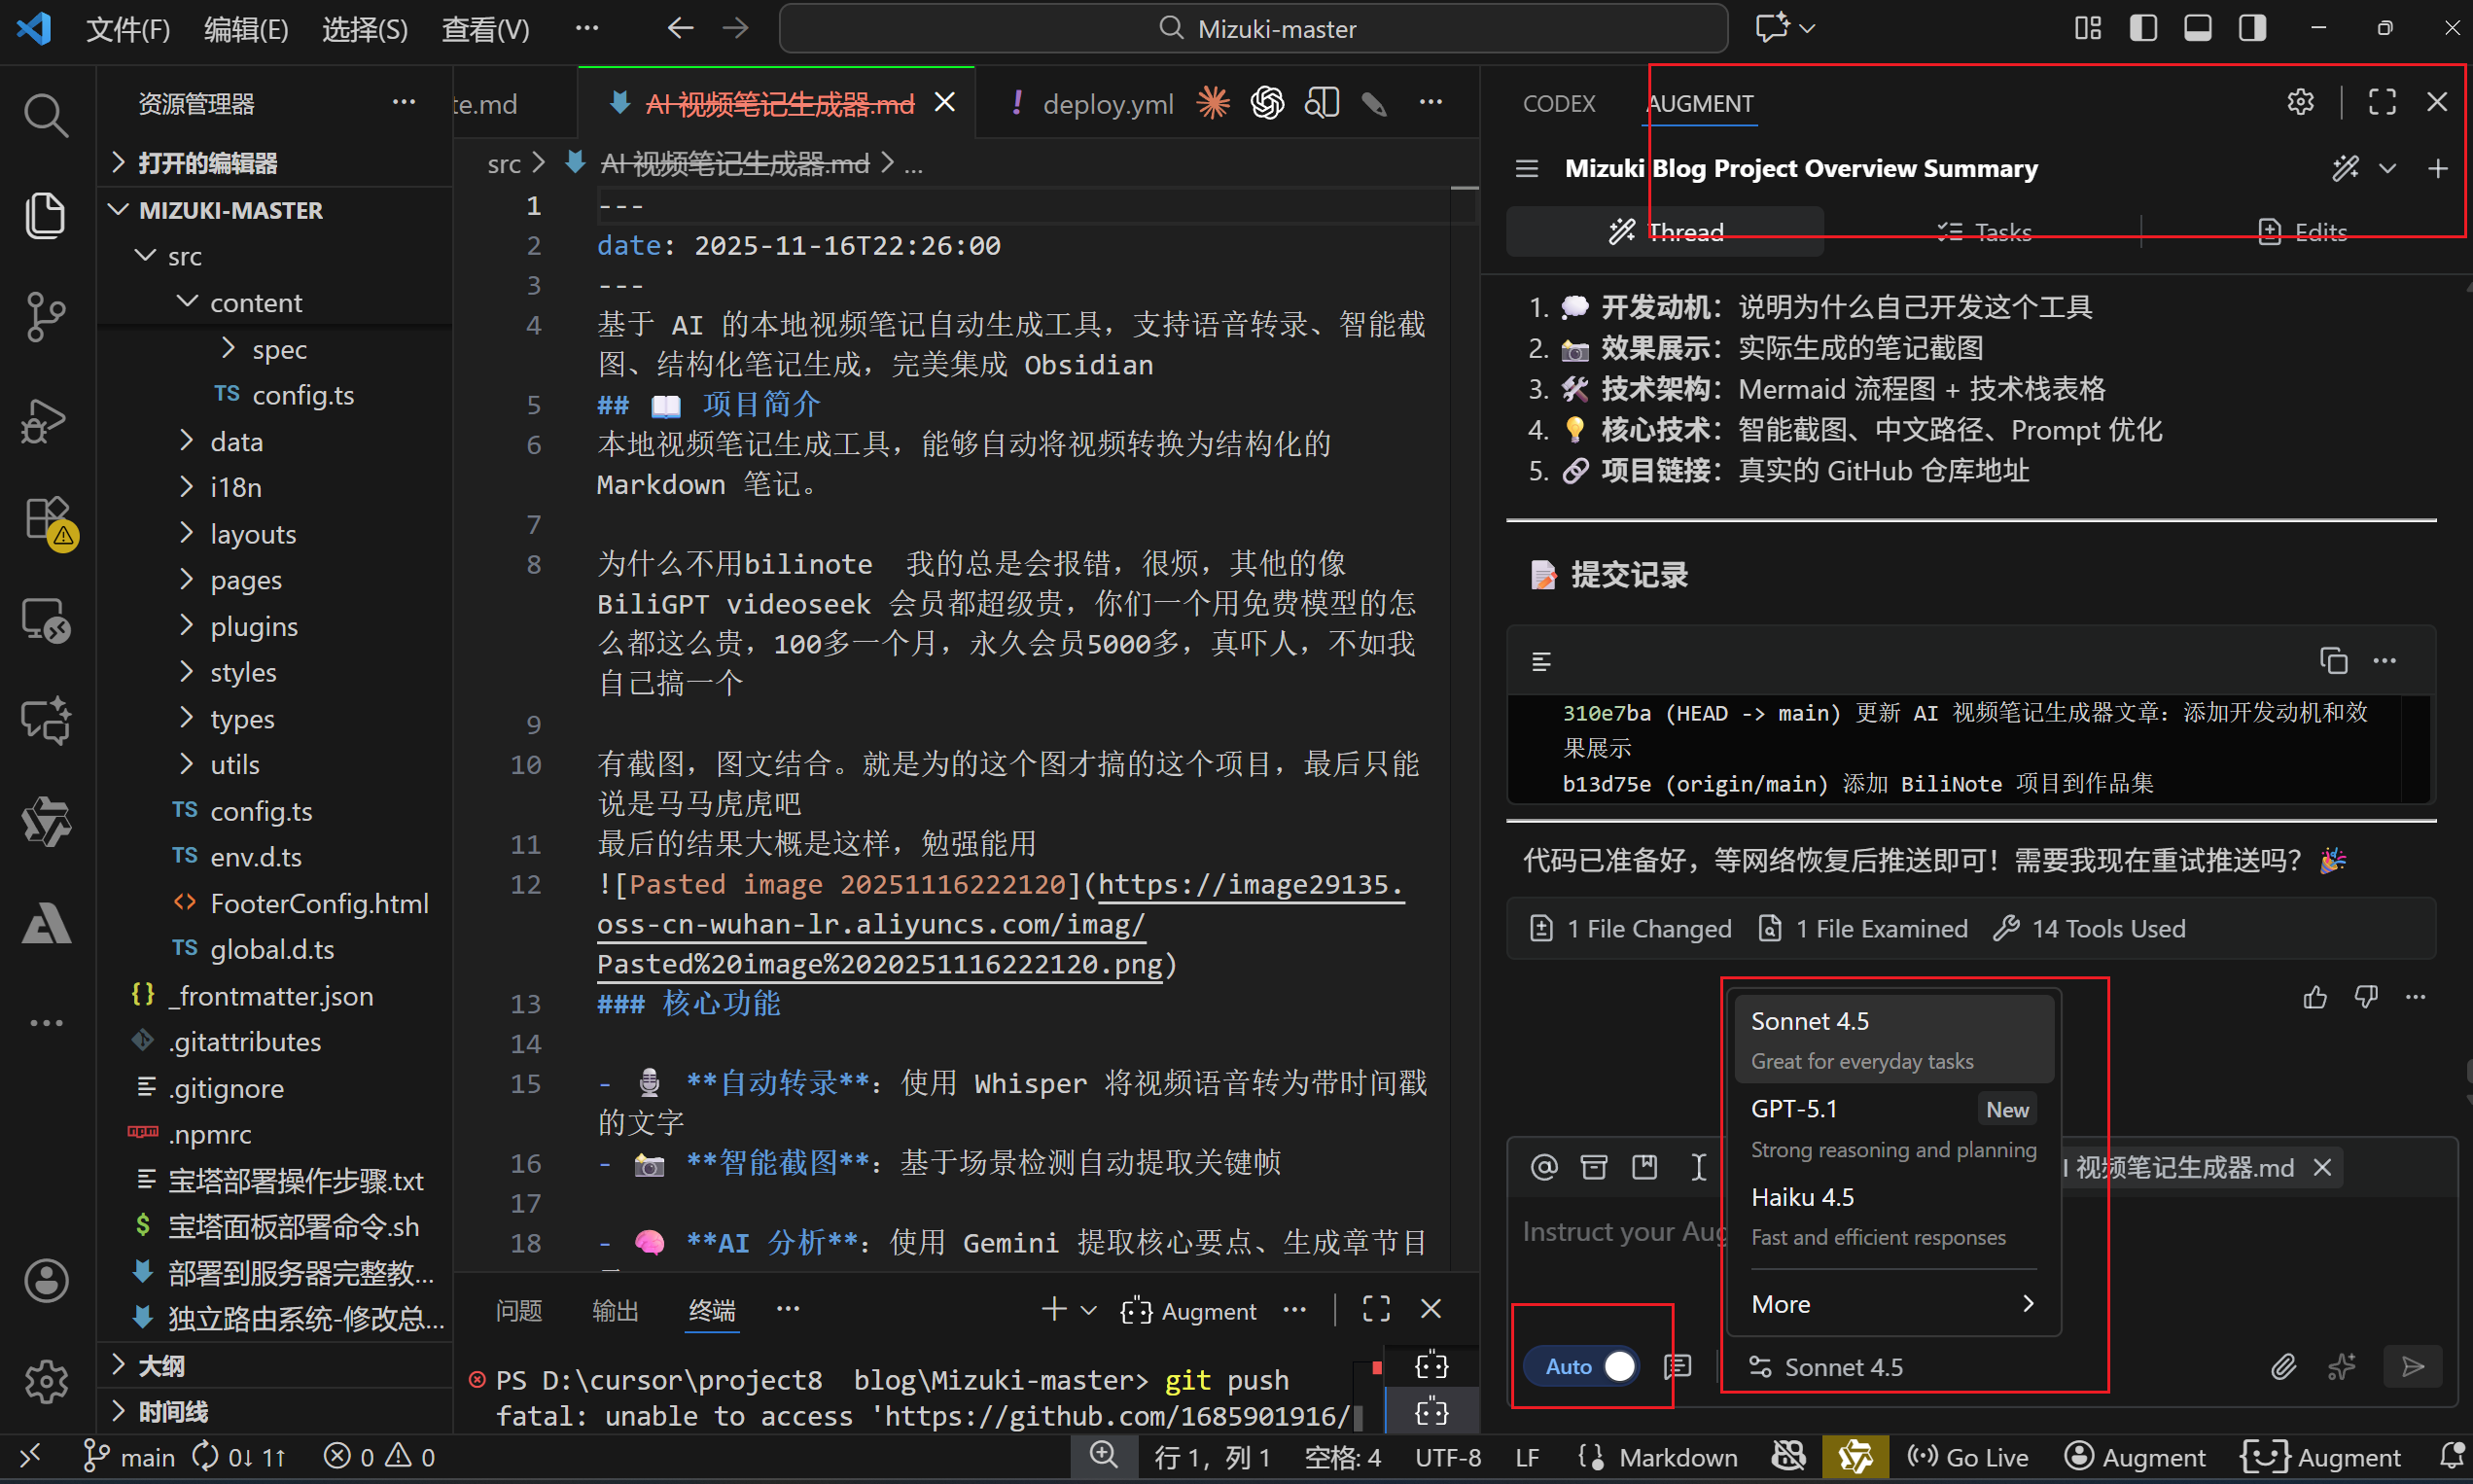The height and width of the screenshot is (1484, 2473).
Task: Click the @ mention context icon
Action: point(1544,1167)
